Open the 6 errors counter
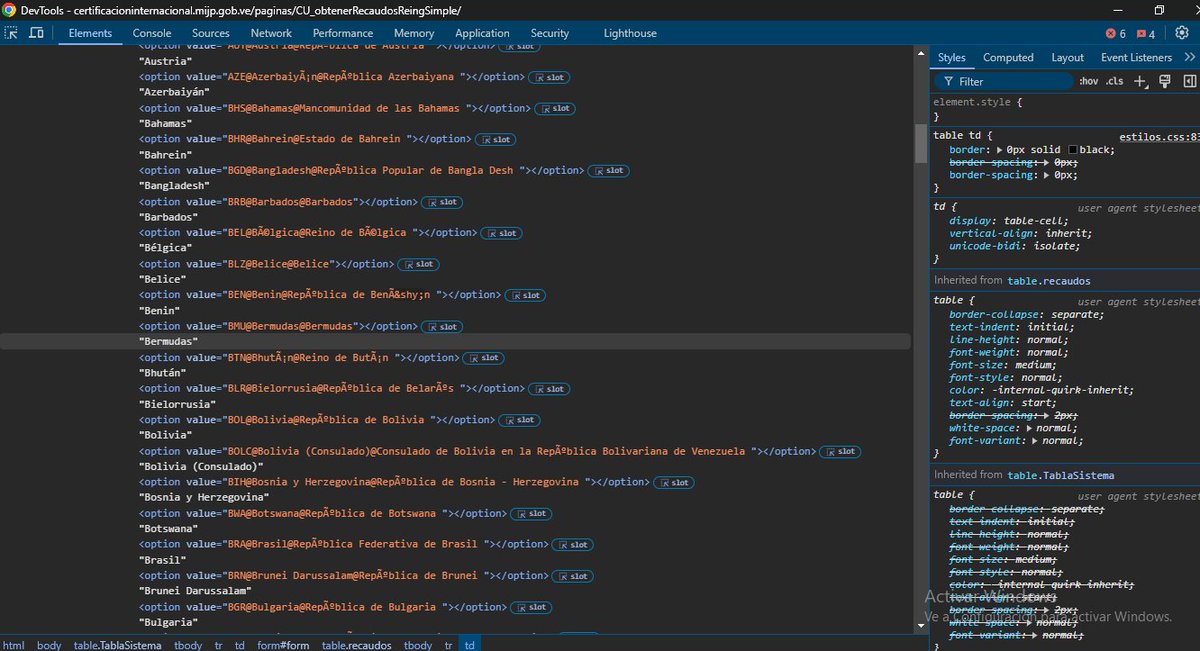1200x651 pixels. [1116, 33]
